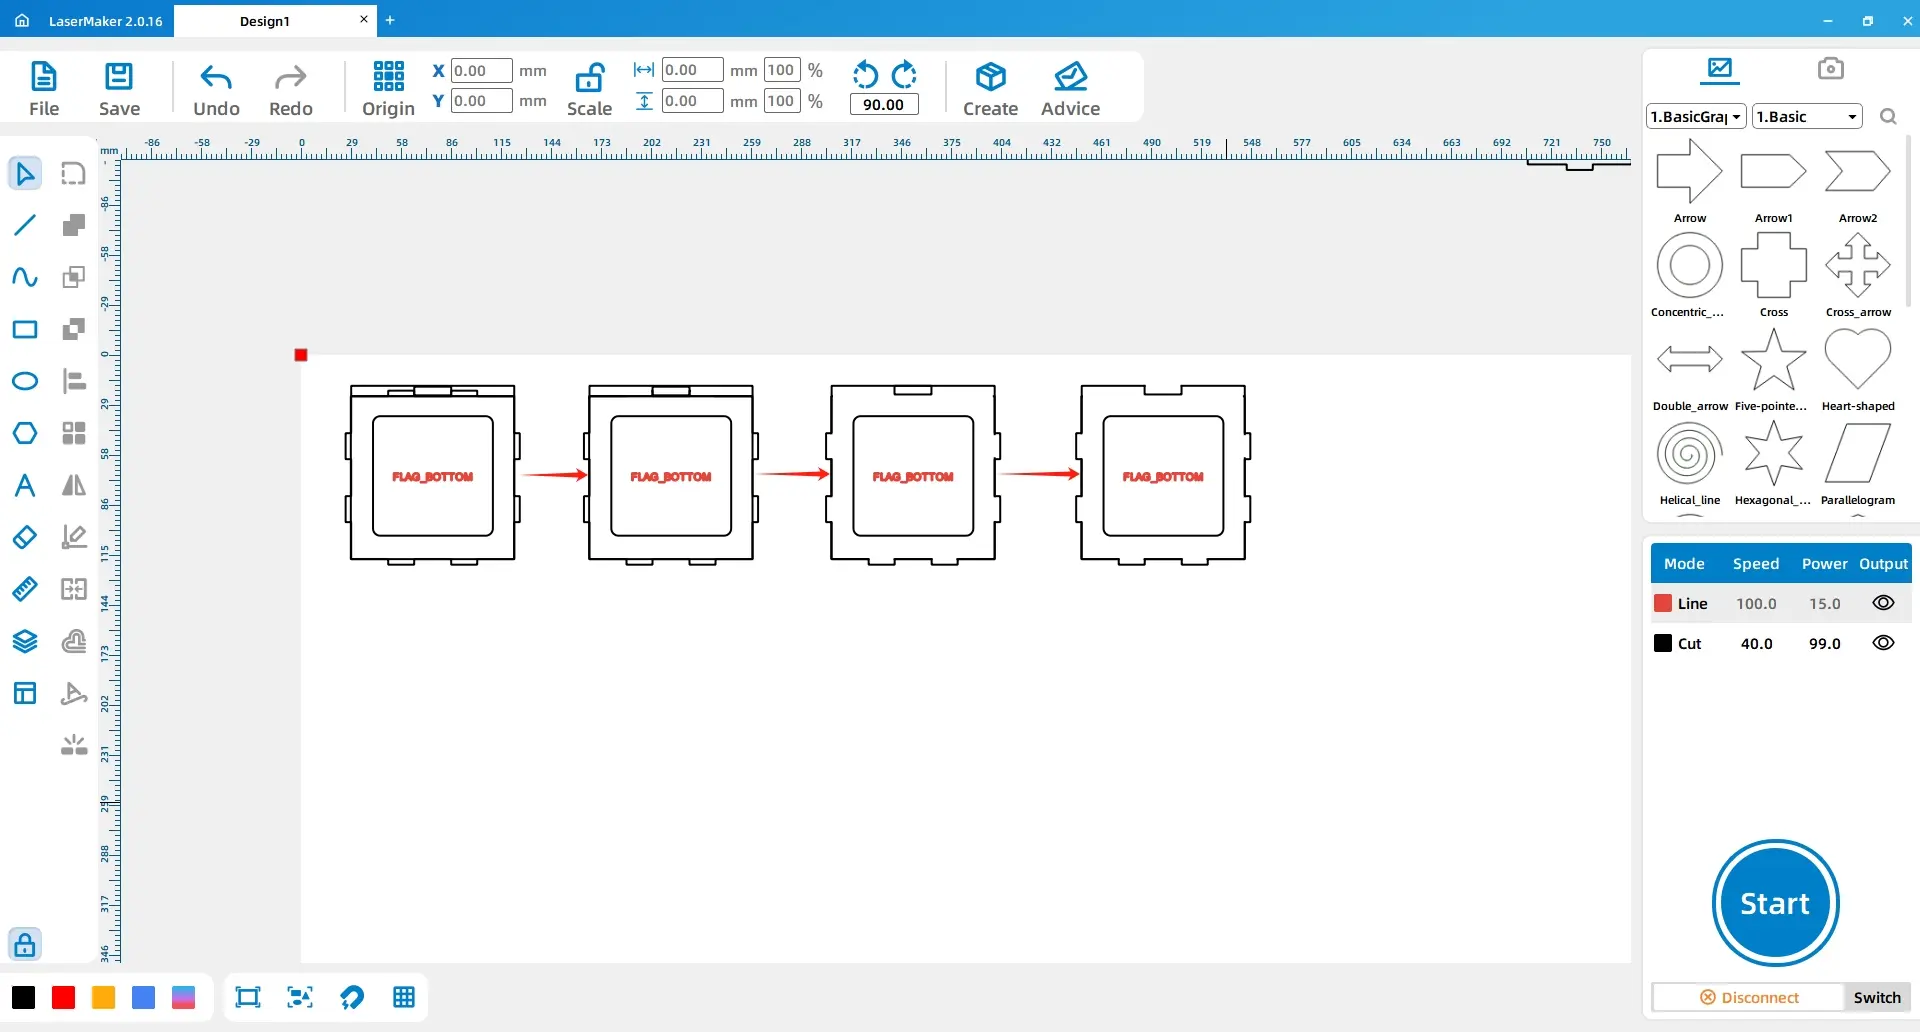The image size is (1920, 1032).
Task: Pick the black color swatch
Action: point(23,997)
